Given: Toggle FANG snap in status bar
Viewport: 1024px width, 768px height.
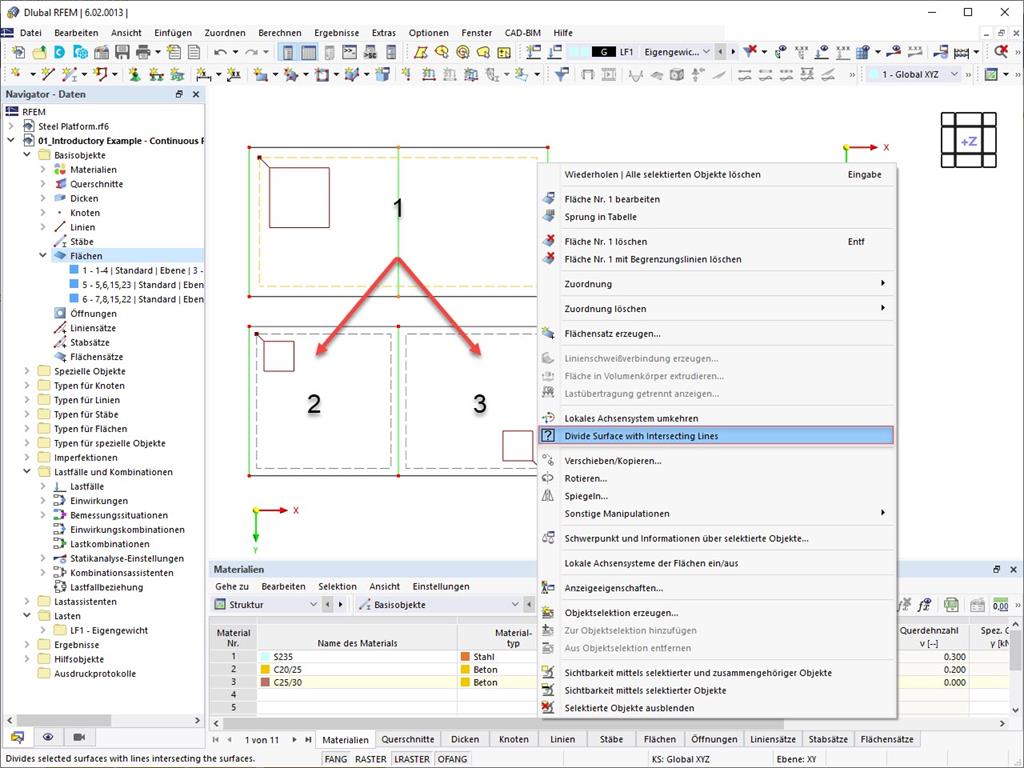Looking at the screenshot, I should pos(336,759).
